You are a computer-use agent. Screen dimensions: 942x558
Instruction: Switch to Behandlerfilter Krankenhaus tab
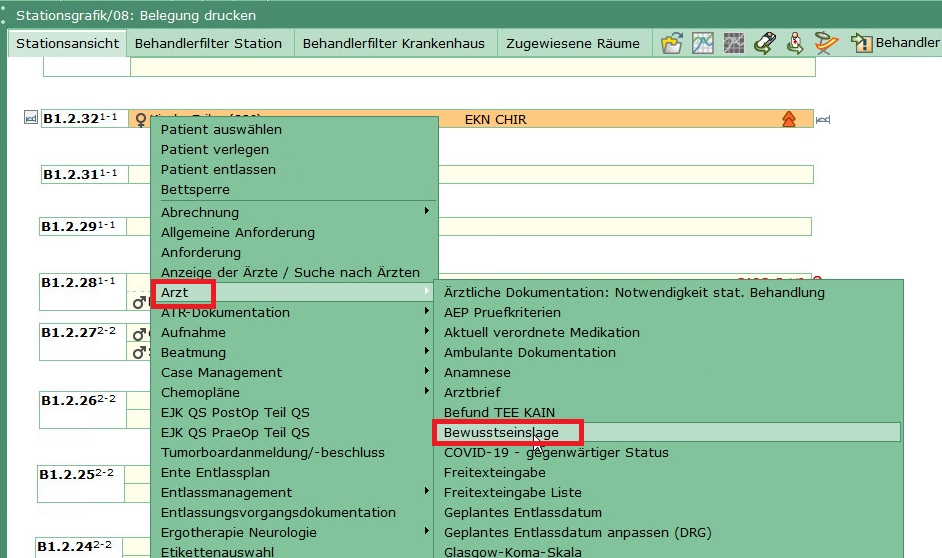pyautogui.click(x=393, y=43)
